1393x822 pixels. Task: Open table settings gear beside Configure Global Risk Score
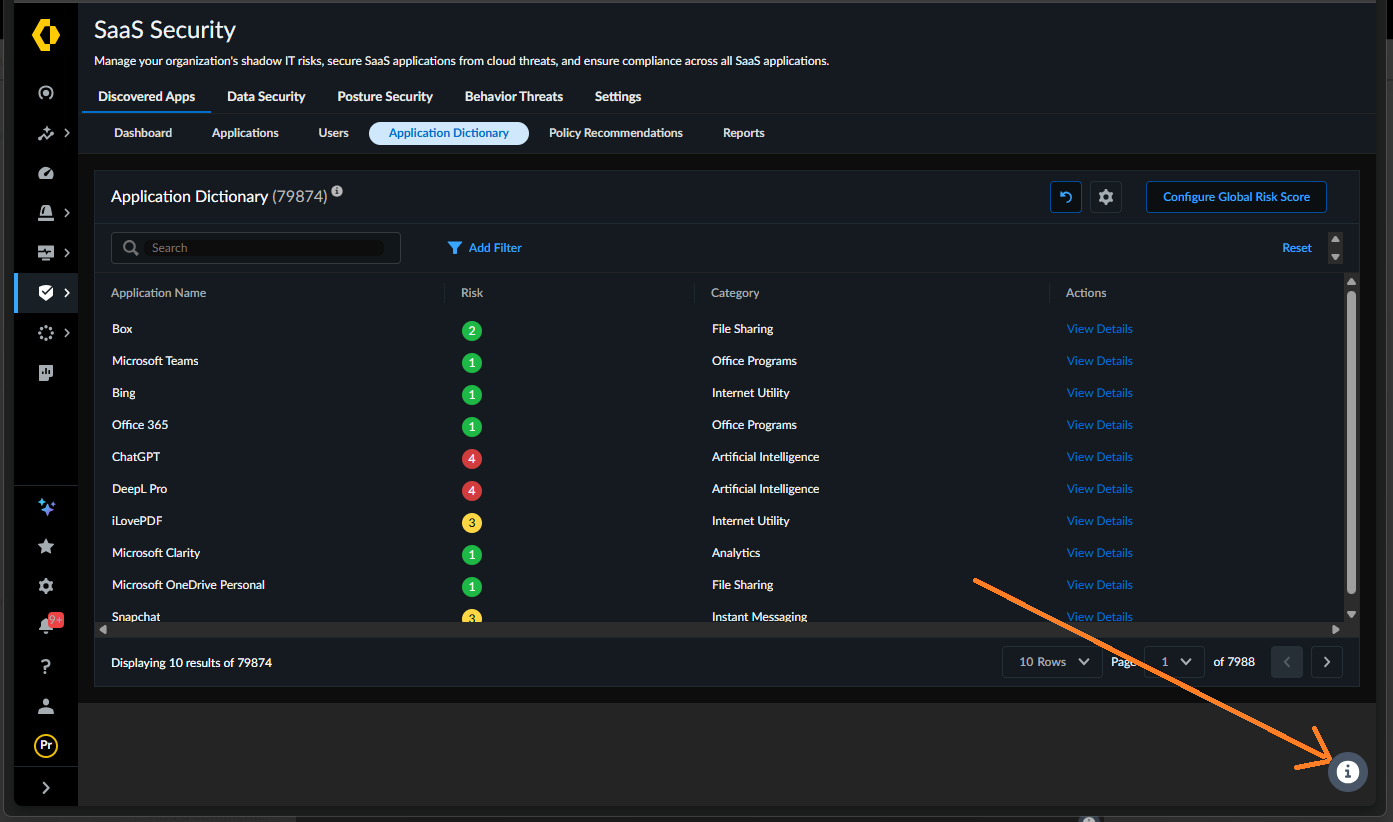(x=1106, y=197)
